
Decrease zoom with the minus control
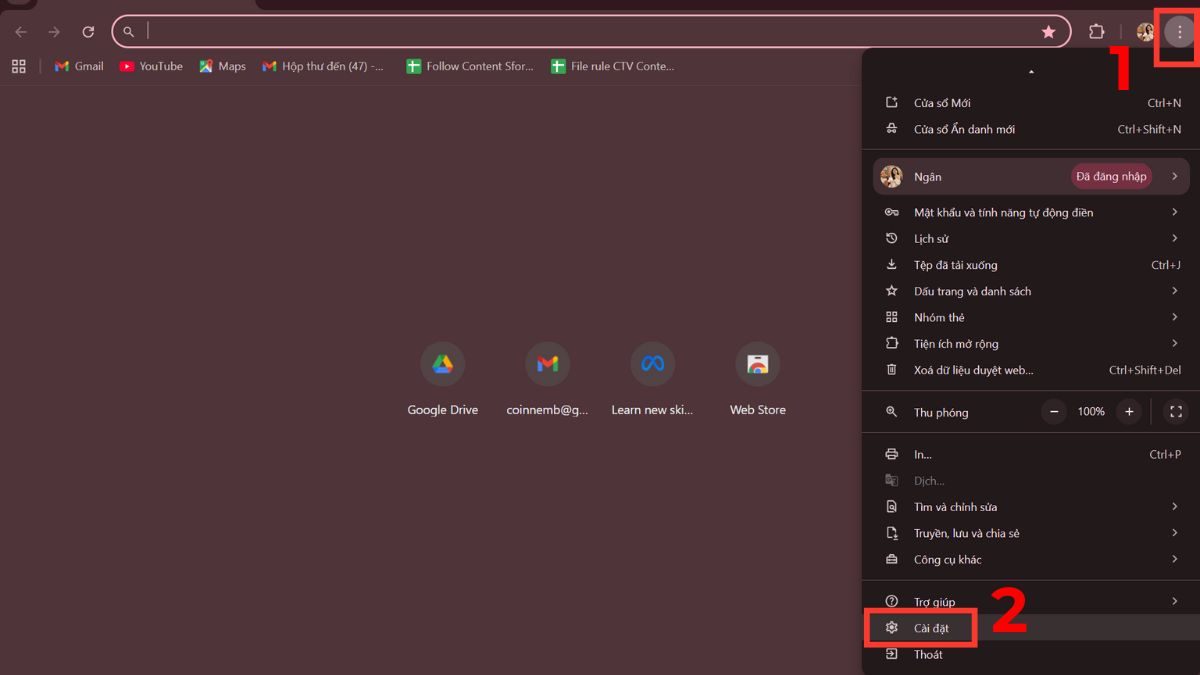tap(1053, 411)
